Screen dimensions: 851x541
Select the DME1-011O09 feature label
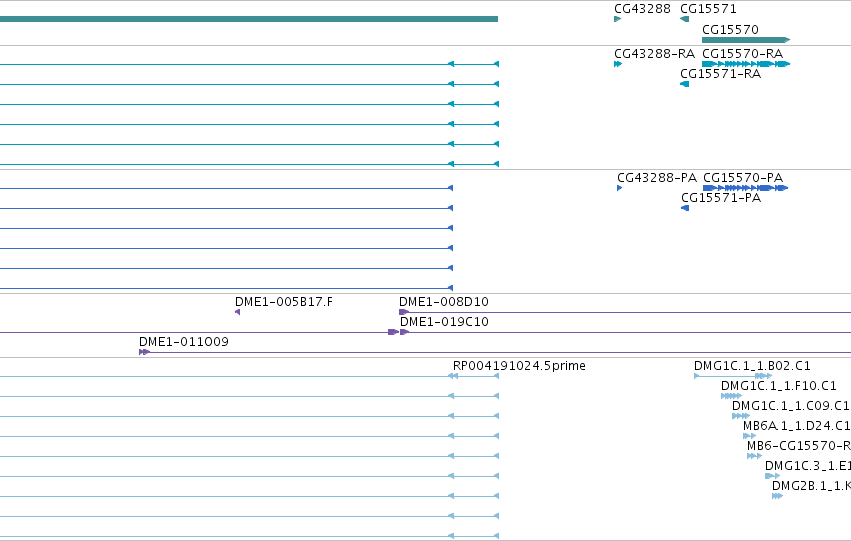pos(183,342)
